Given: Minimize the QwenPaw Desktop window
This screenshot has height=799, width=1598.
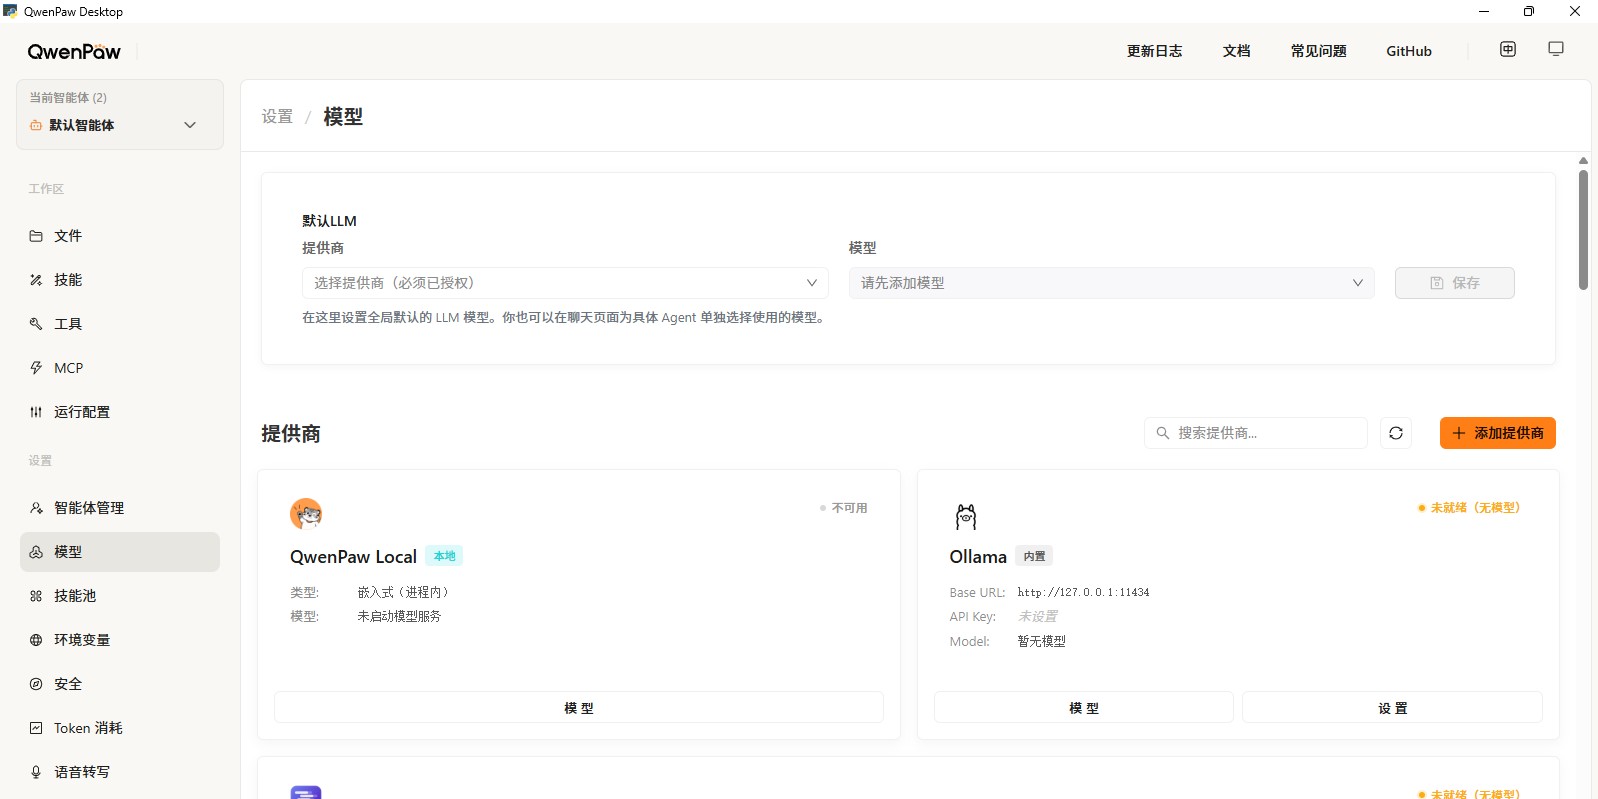Looking at the screenshot, I should tap(1484, 11).
